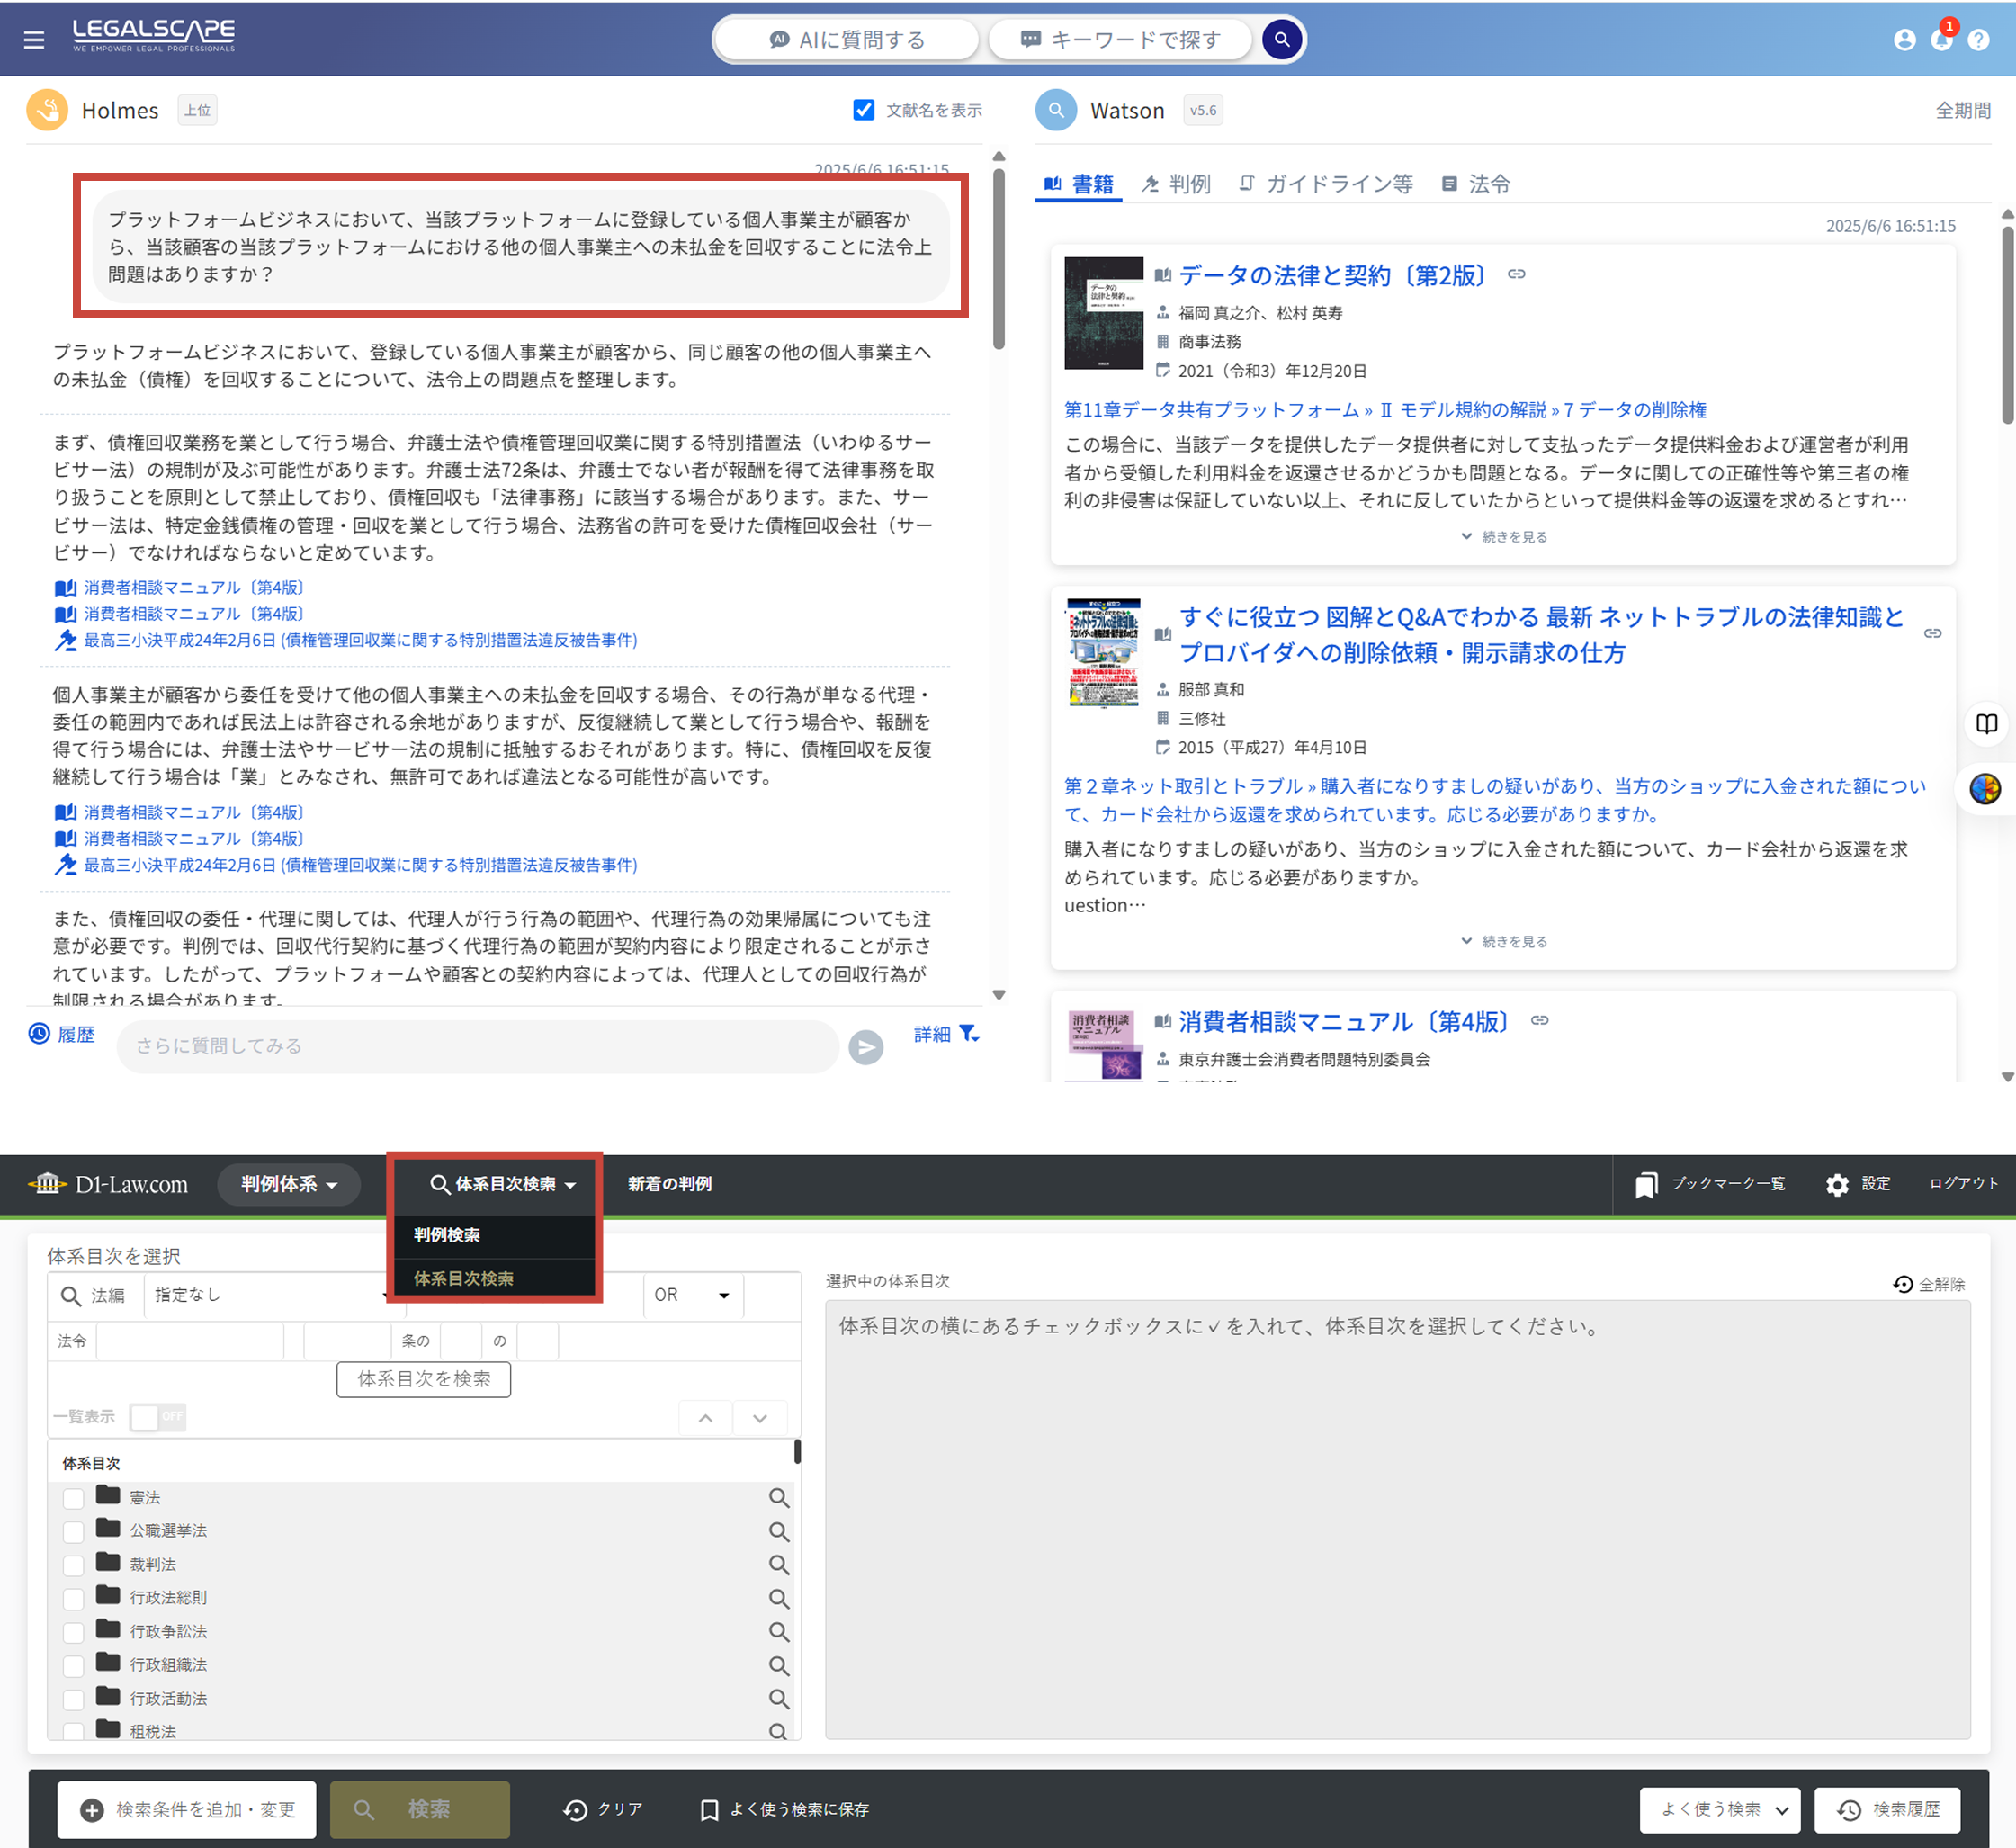Expand the よく使う検索 dropdown

[1719, 1809]
